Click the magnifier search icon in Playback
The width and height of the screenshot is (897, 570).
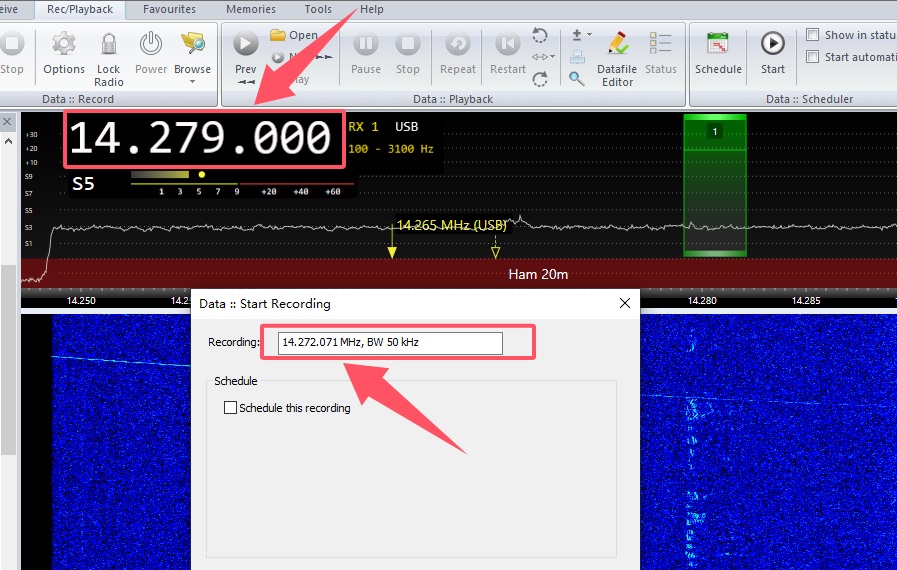coord(577,78)
